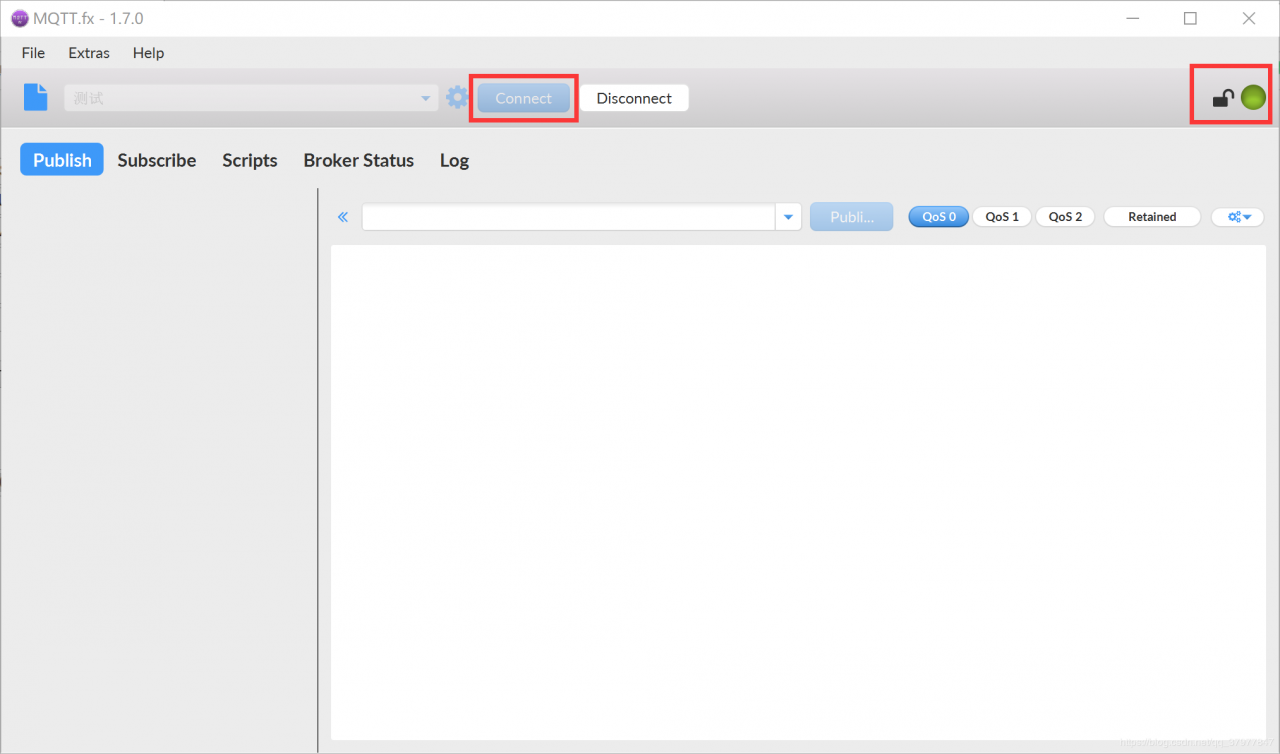The width and height of the screenshot is (1280, 754).
Task: Click the green connection status indicator
Action: pos(1253,97)
